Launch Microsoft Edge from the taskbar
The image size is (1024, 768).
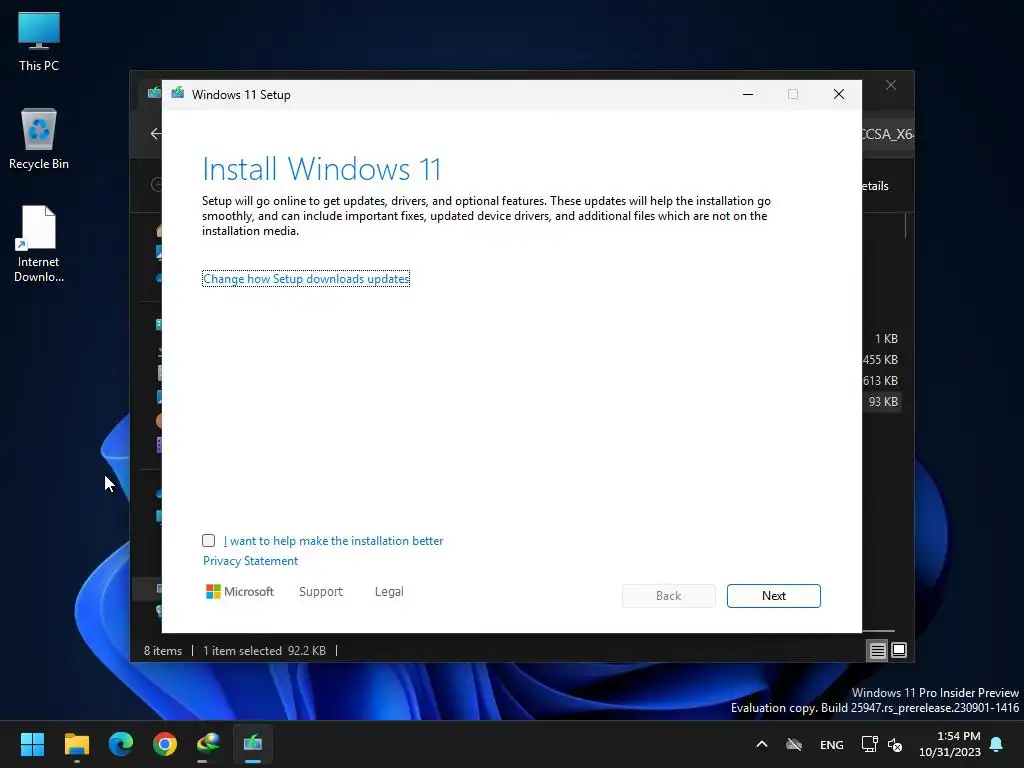tap(121, 744)
